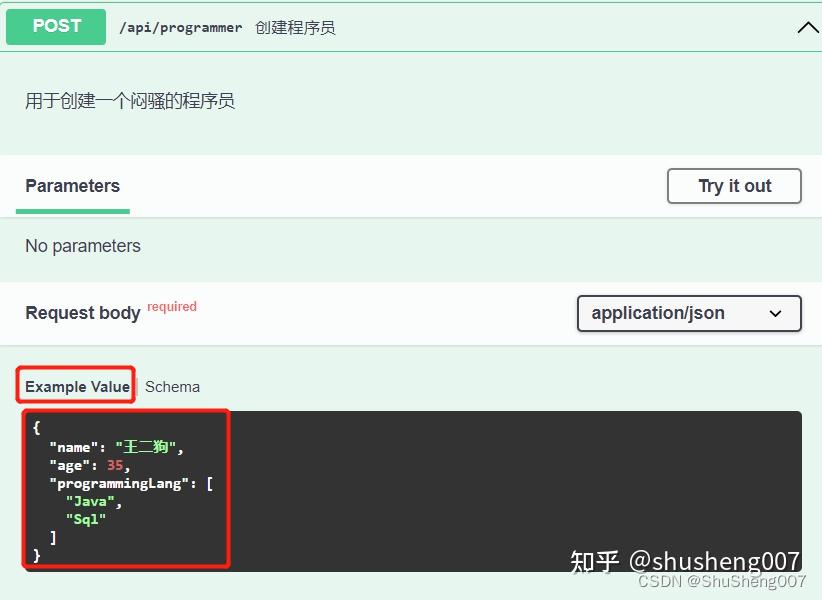Click the Sql string in the example body
The width and height of the screenshot is (822, 600).
84,519
